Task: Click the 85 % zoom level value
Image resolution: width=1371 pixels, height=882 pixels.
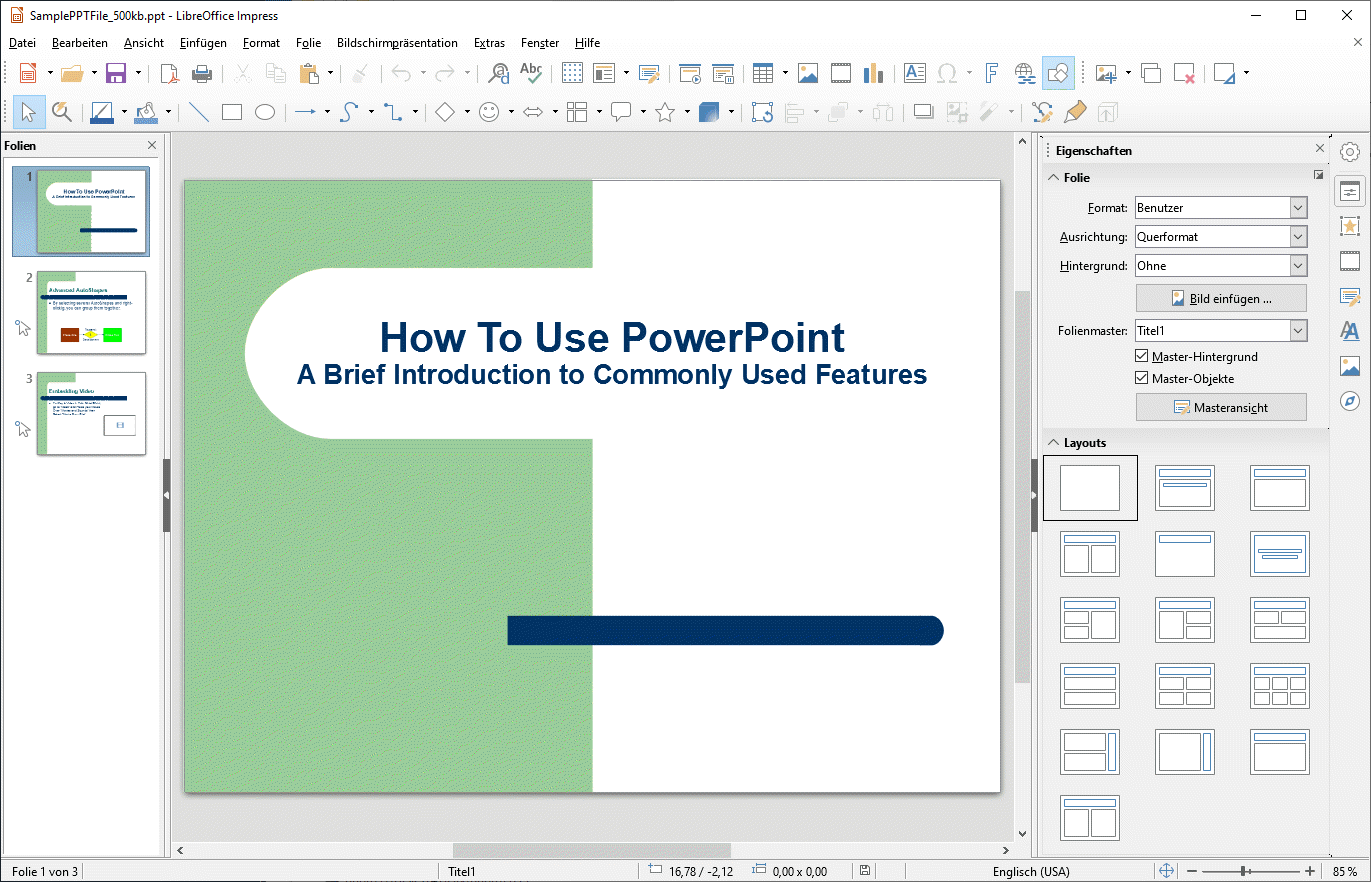Action: [x=1345, y=871]
